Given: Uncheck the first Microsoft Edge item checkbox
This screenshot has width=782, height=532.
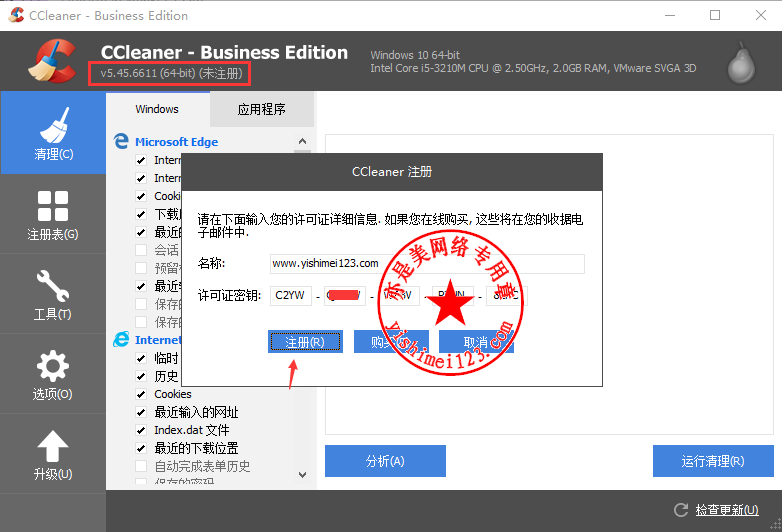Looking at the screenshot, I should click(x=141, y=160).
